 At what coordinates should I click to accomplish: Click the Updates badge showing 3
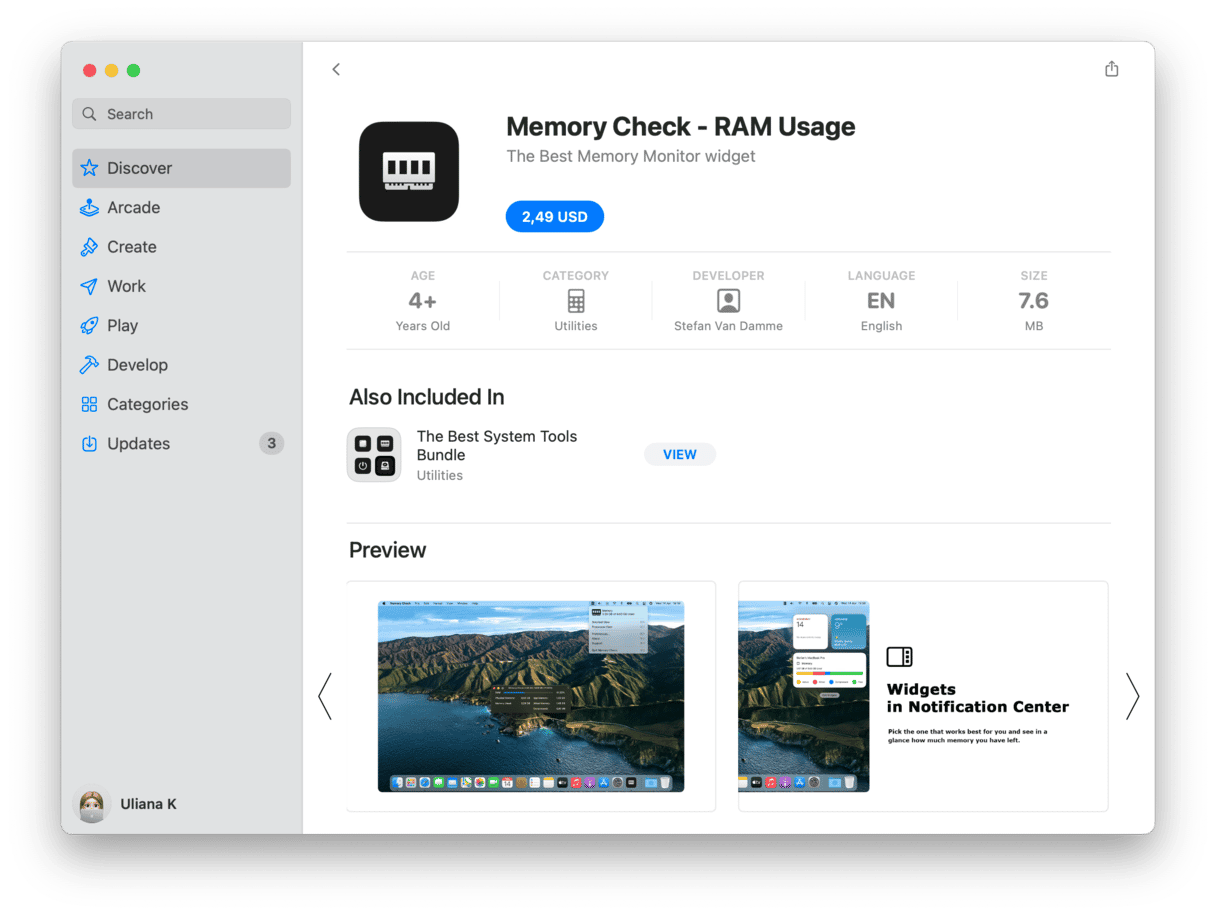(271, 444)
